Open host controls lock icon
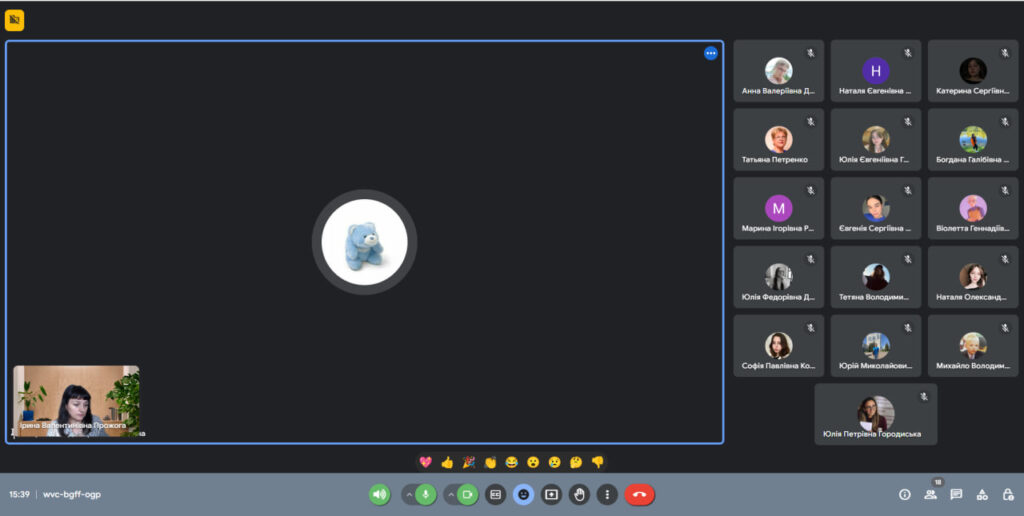Viewport: 1024px width, 516px height. click(1007, 494)
